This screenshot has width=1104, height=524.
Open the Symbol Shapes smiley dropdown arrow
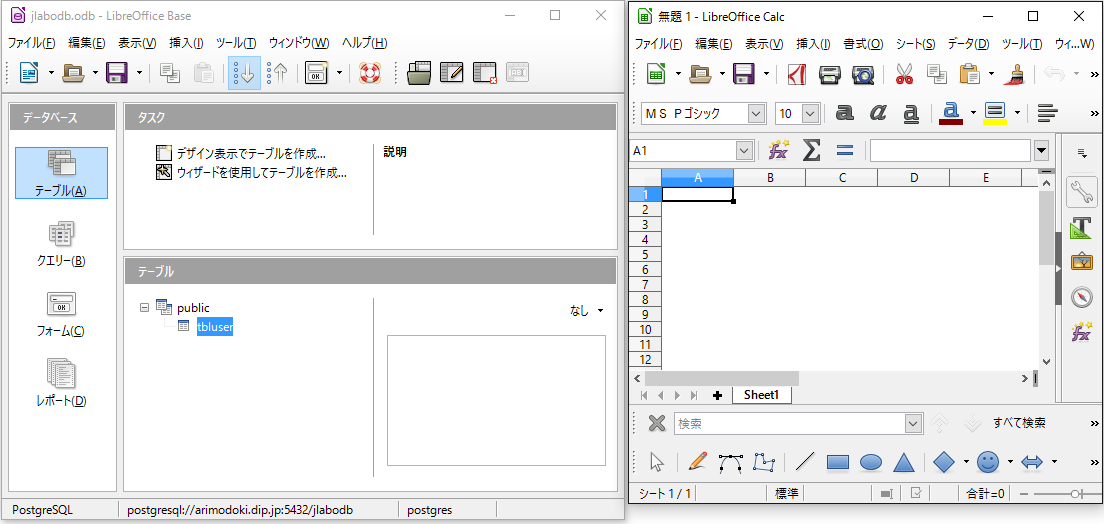click(1010, 462)
